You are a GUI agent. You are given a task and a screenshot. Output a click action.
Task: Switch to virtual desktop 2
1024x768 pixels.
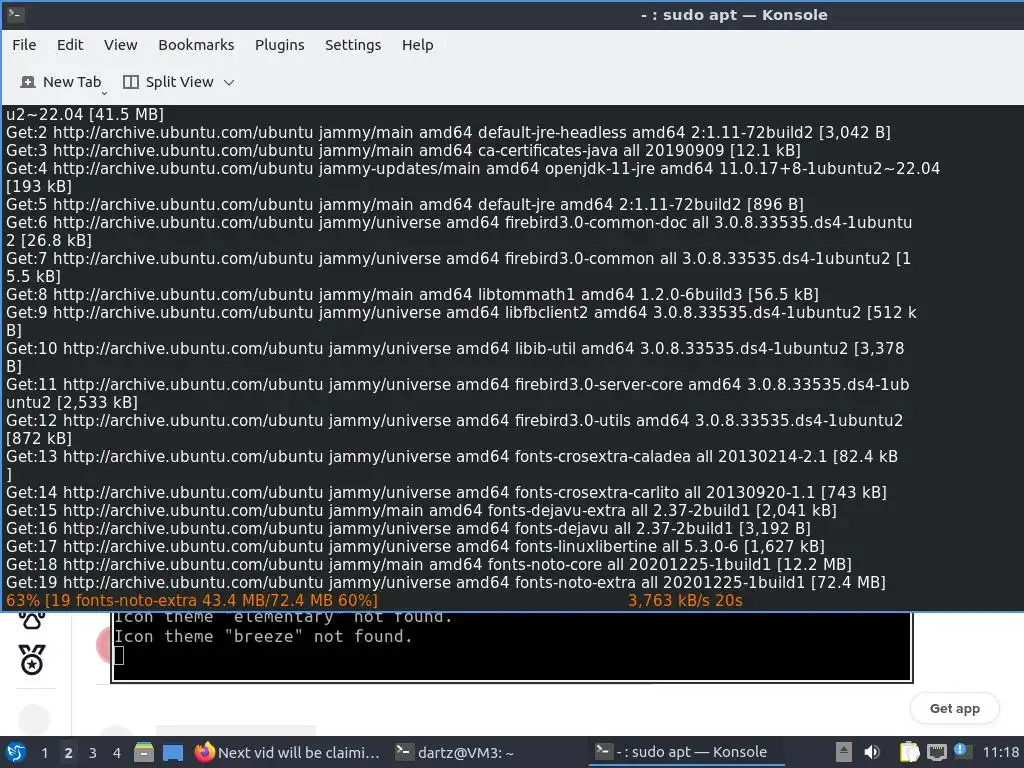click(x=68, y=753)
